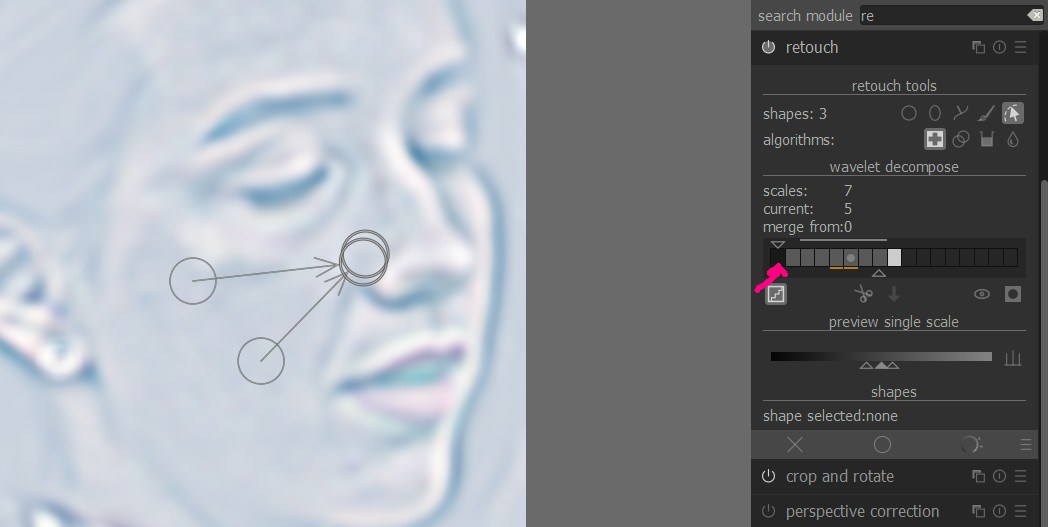Activate the fill algorithm bucket icon
The width and height of the screenshot is (1048, 527).
[987, 139]
